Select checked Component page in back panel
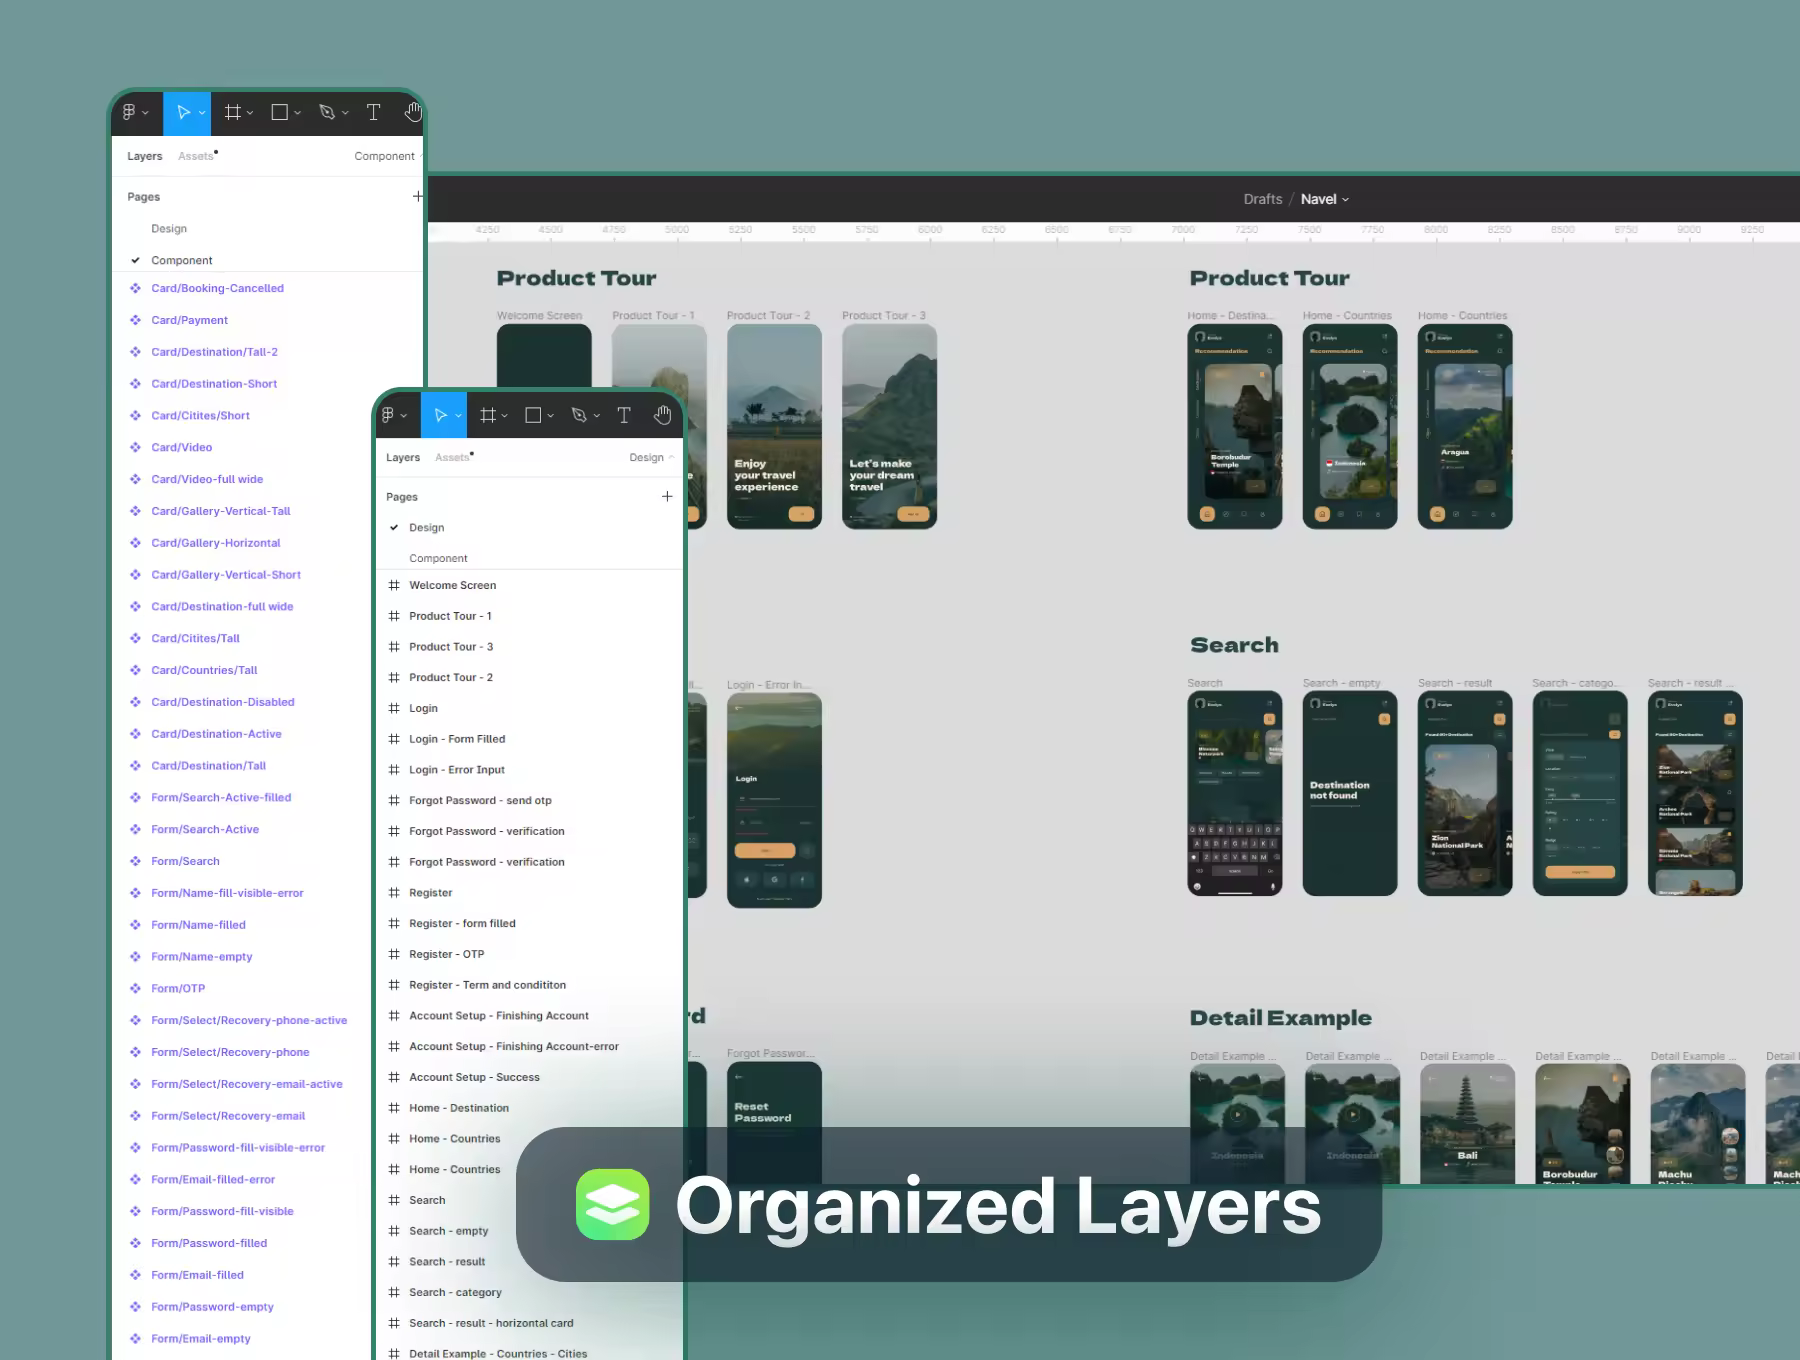This screenshot has height=1360, width=1800. coord(182,260)
